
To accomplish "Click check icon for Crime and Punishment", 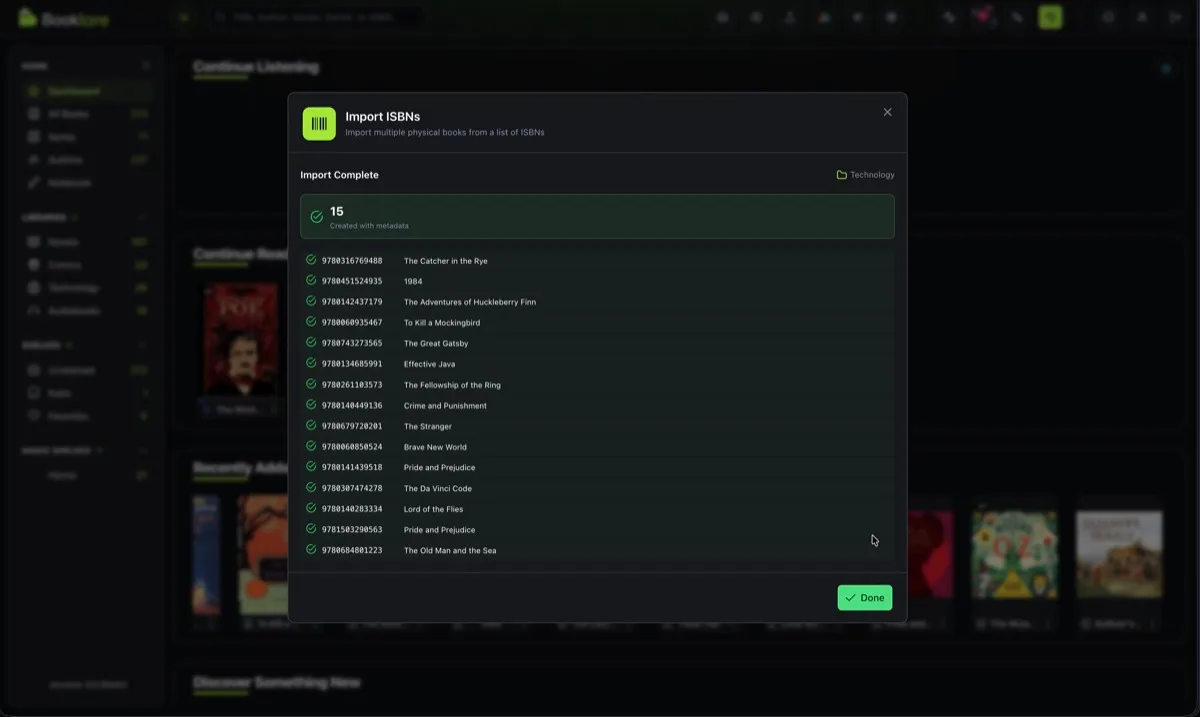I will click(311, 405).
